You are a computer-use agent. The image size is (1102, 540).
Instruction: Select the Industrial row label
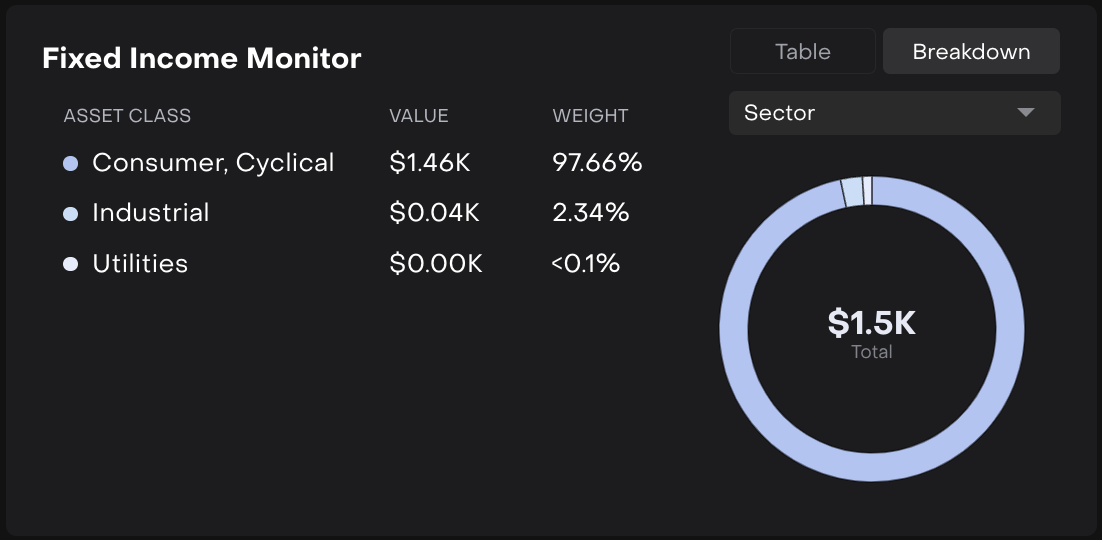(x=151, y=213)
